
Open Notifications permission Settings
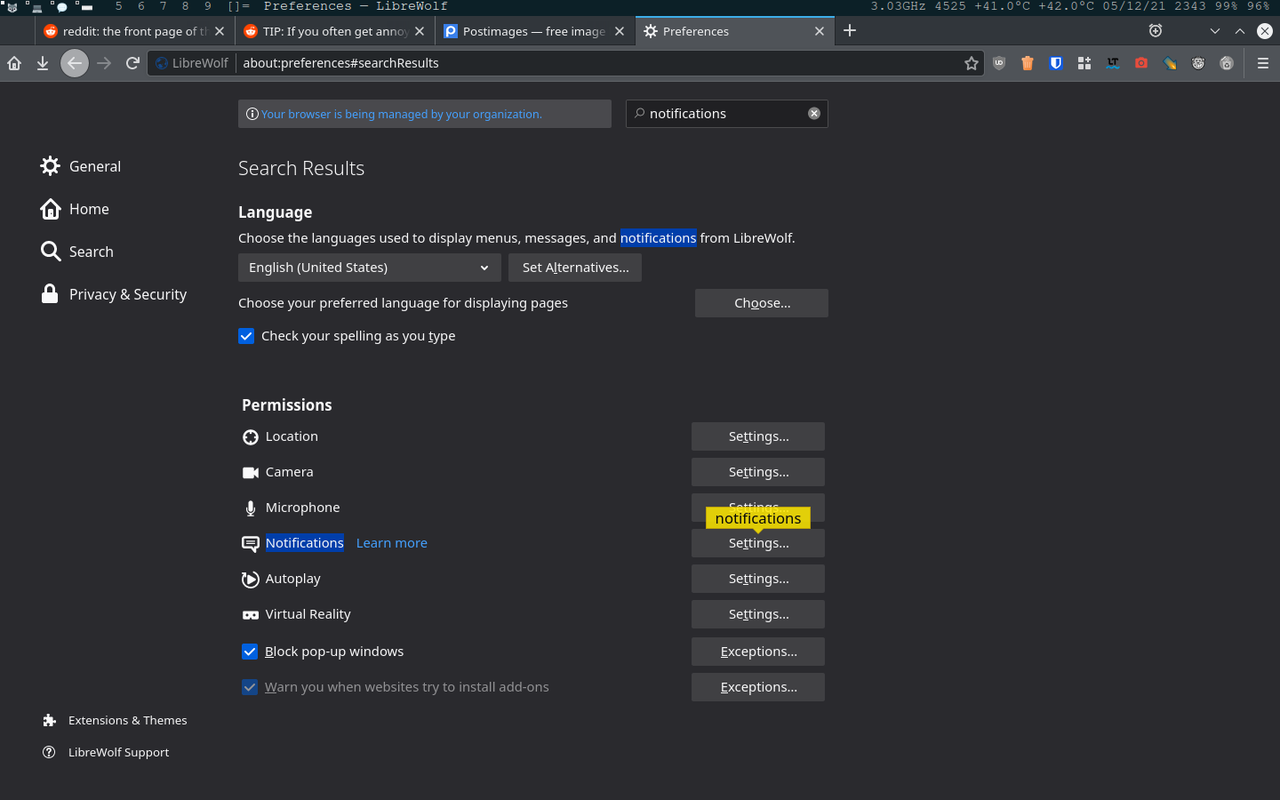[758, 545]
